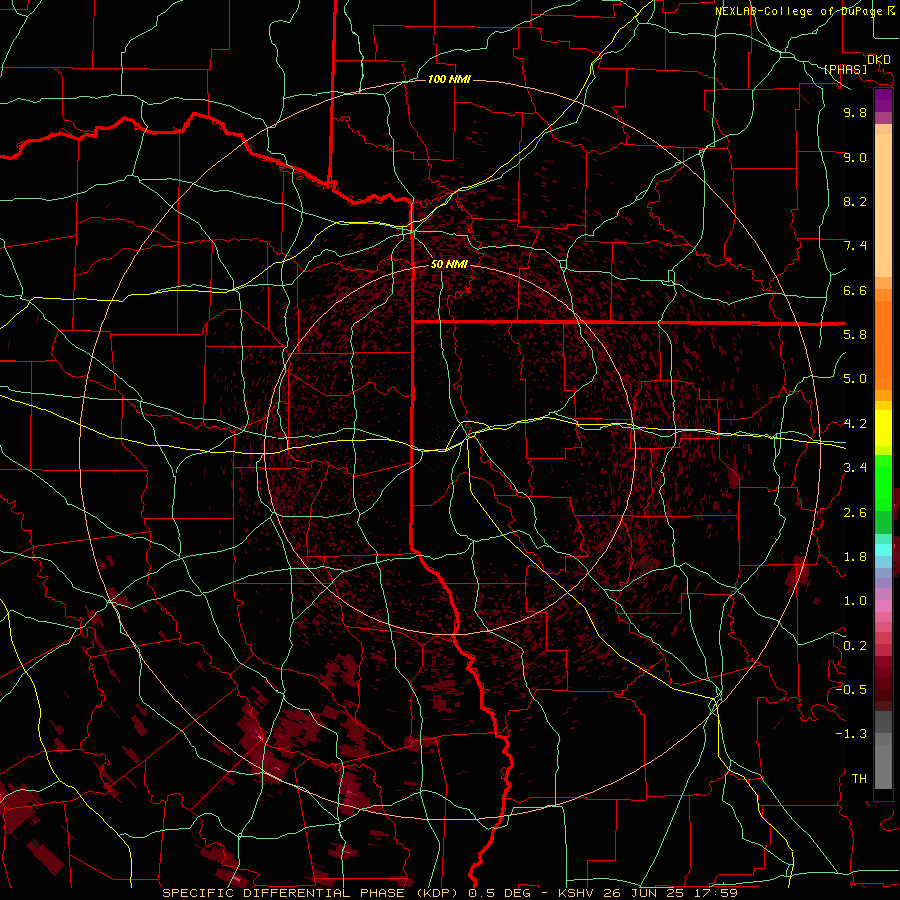
Task: Click the 50 NMI range ring label
Action: (449, 264)
